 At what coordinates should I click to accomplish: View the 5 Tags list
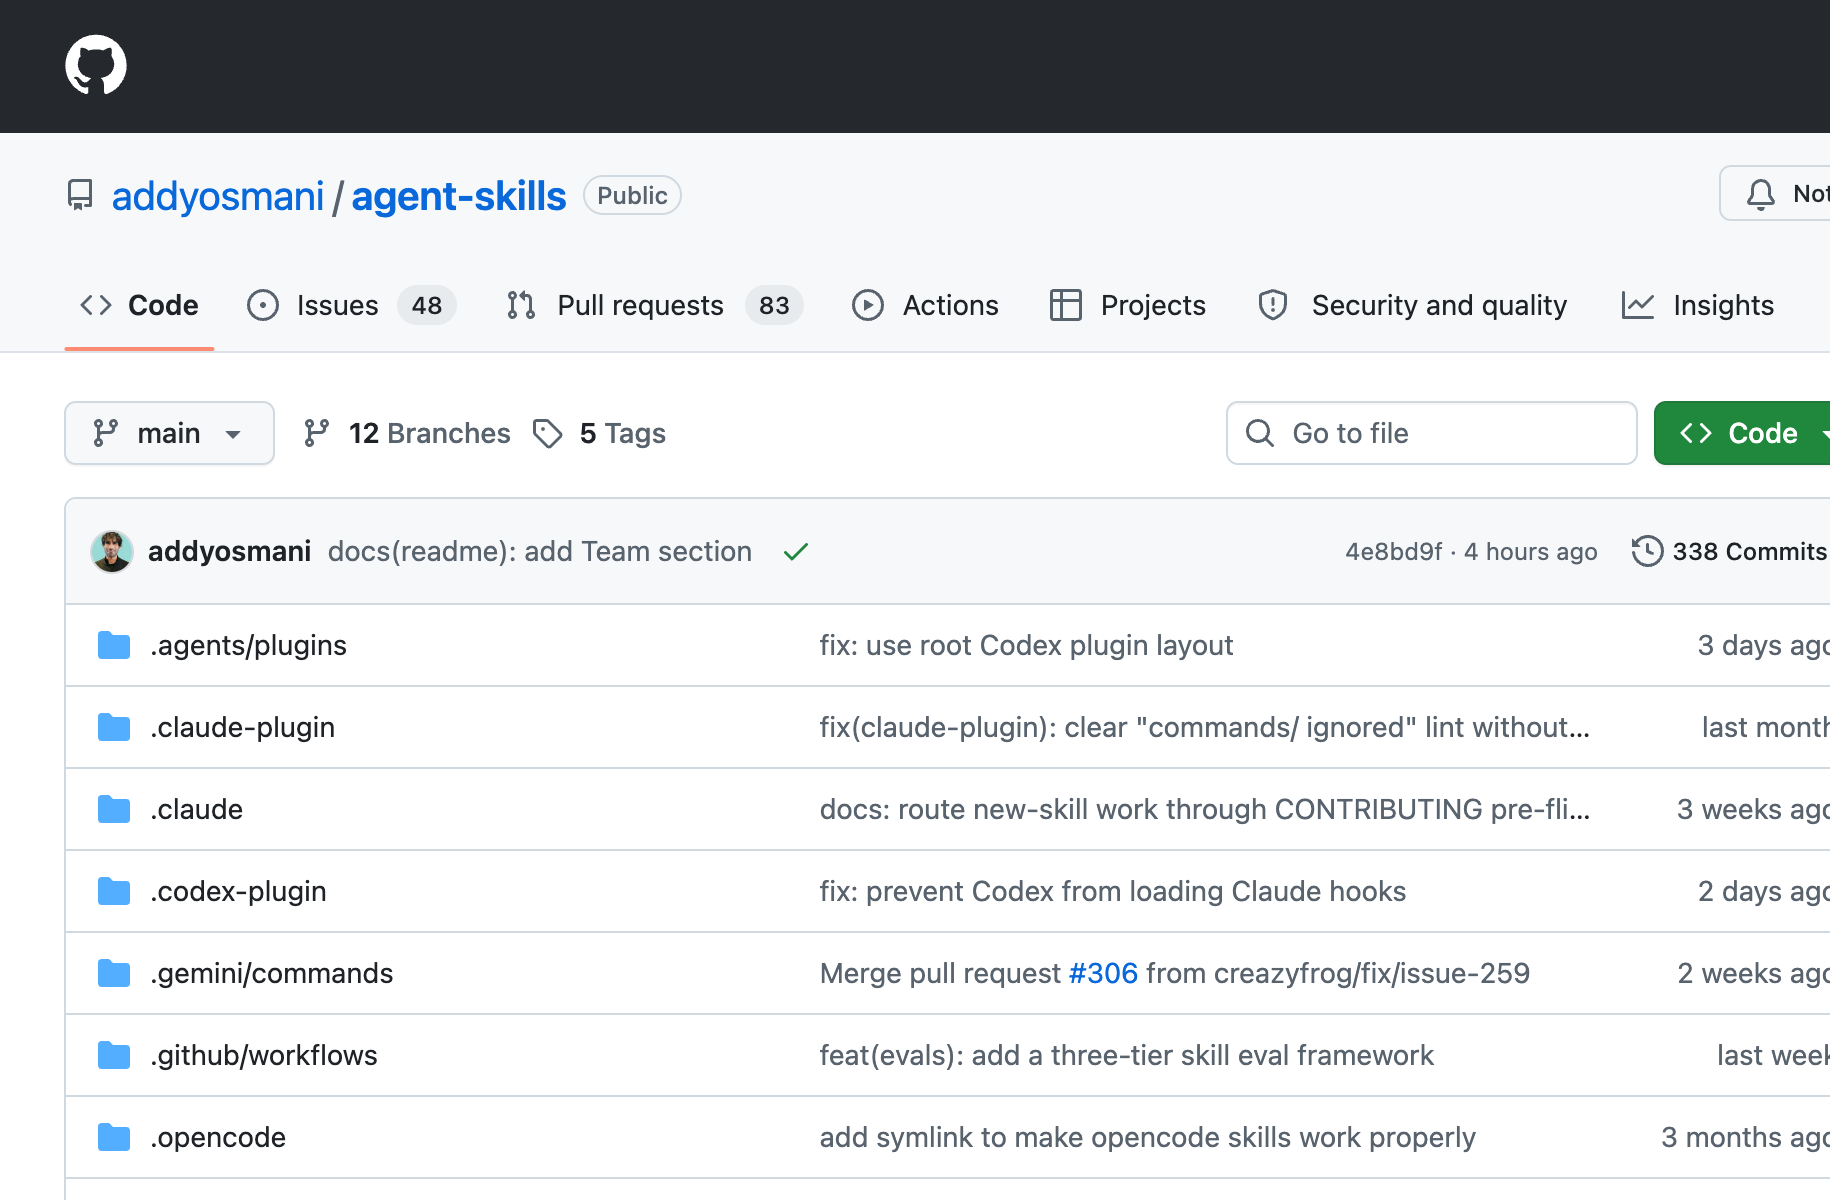600,433
